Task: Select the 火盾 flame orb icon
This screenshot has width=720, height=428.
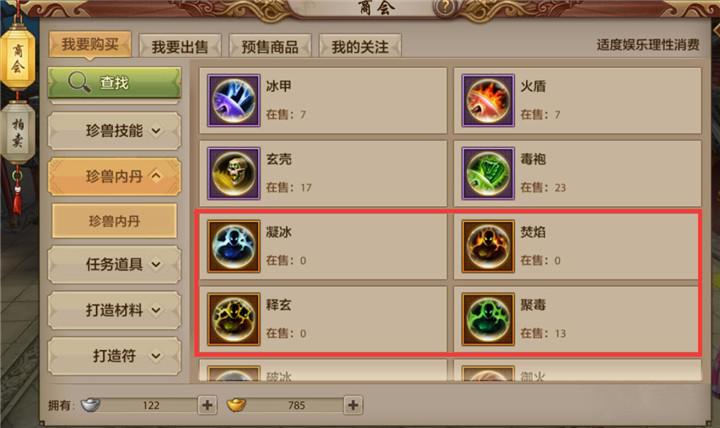Action: (488, 101)
